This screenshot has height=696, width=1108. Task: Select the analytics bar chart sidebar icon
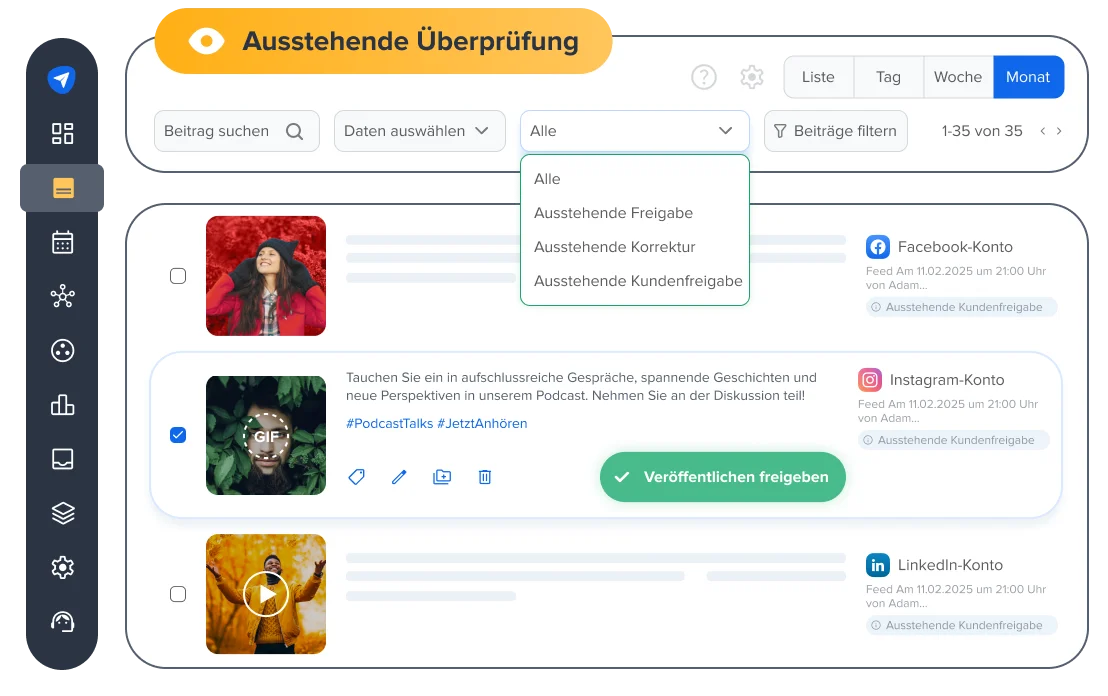[62, 405]
